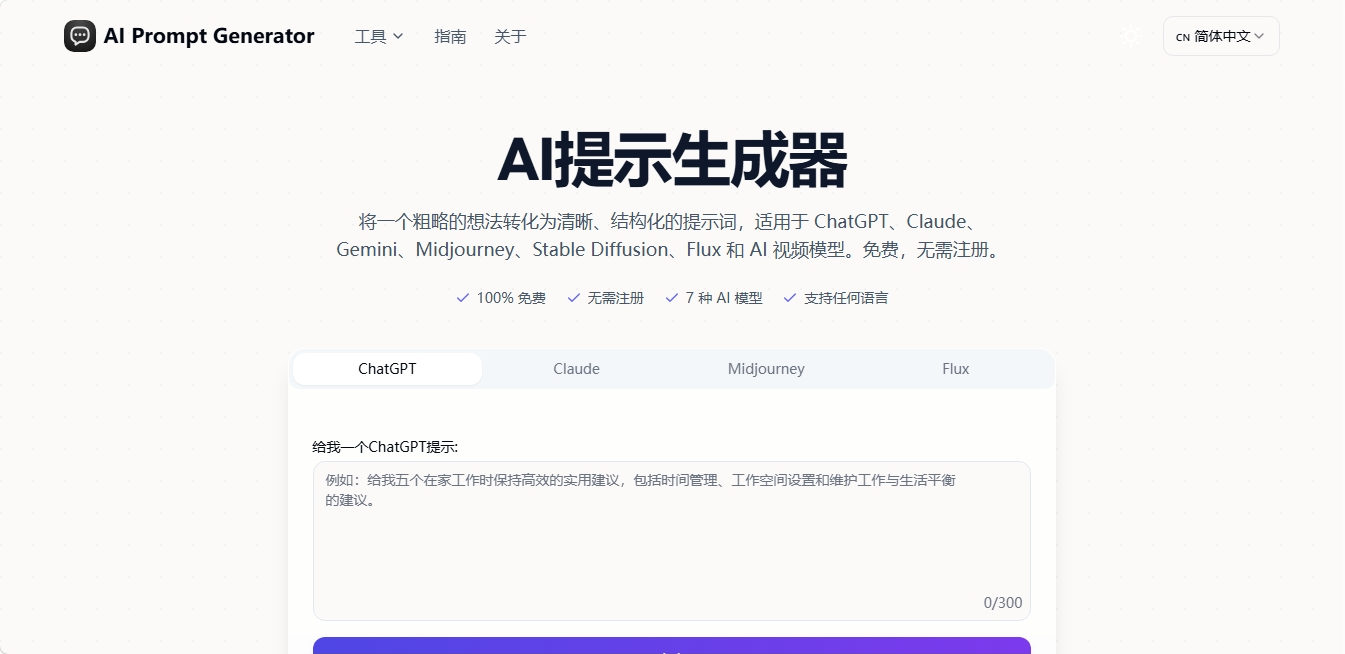
Task: Expand the 工具 menu
Action: (379, 36)
